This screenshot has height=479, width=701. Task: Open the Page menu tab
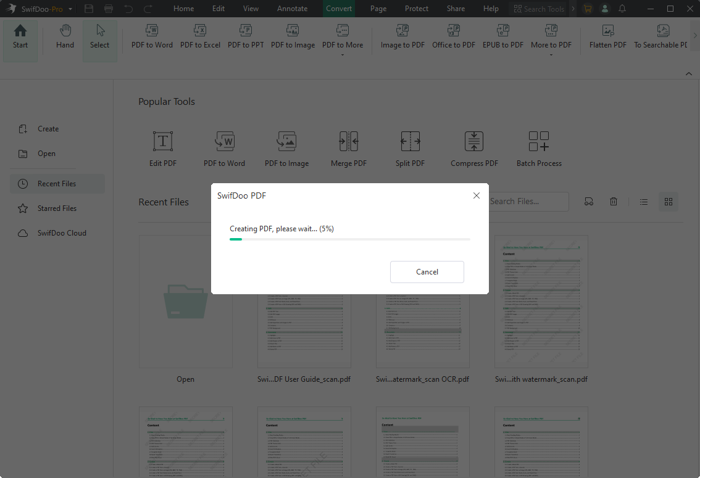(378, 8)
